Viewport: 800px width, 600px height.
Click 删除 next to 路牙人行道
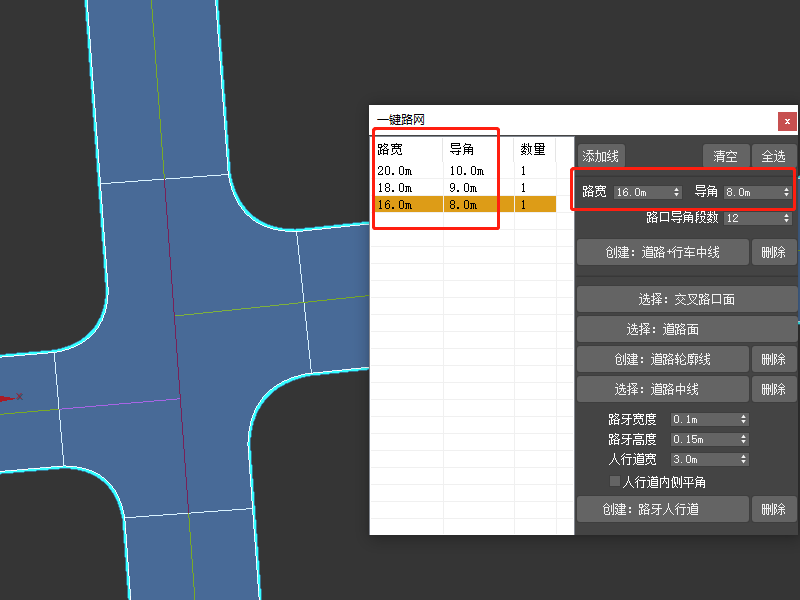(x=773, y=509)
